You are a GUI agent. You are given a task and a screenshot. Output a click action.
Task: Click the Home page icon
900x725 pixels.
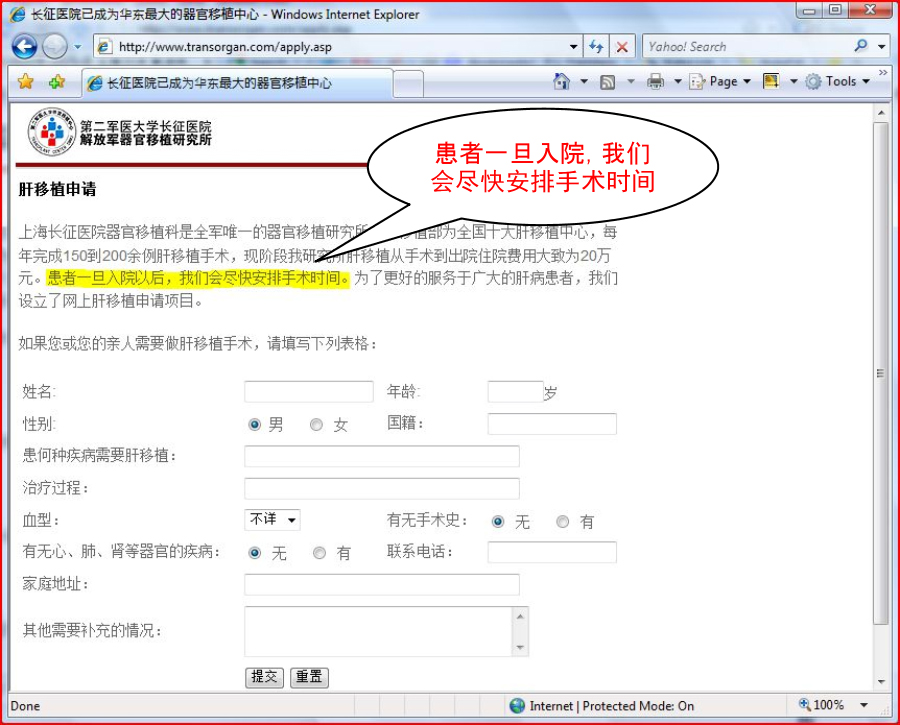pyautogui.click(x=563, y=82)
